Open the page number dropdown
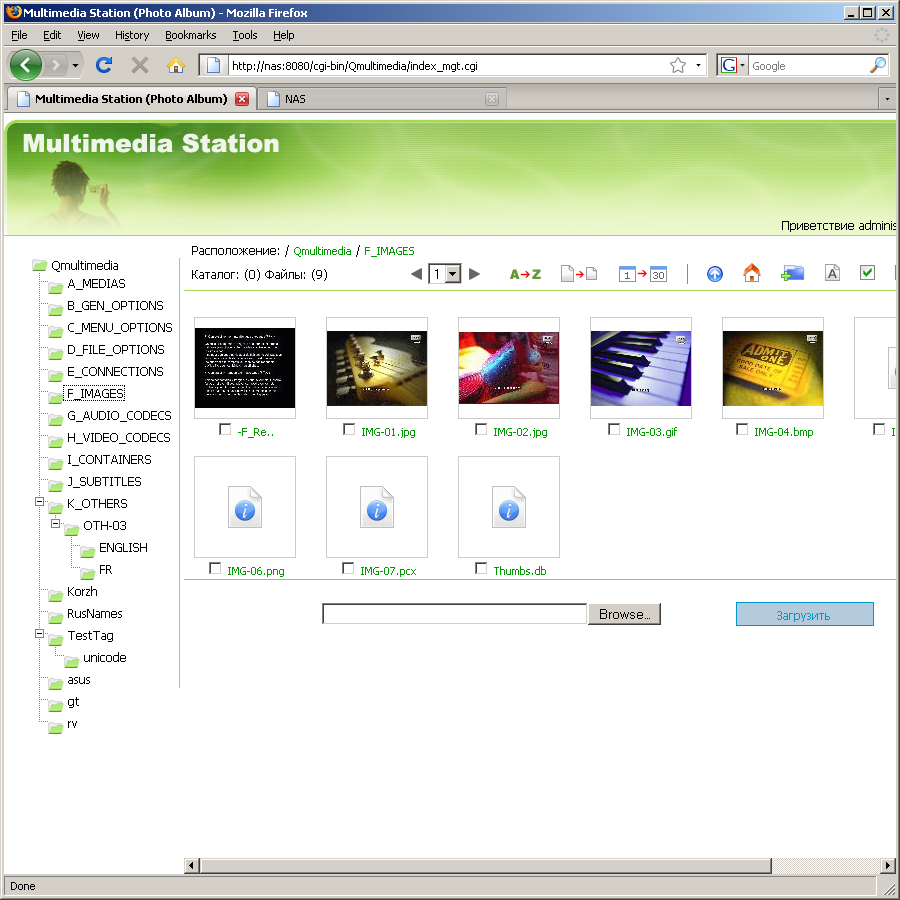 click(453, 274)
